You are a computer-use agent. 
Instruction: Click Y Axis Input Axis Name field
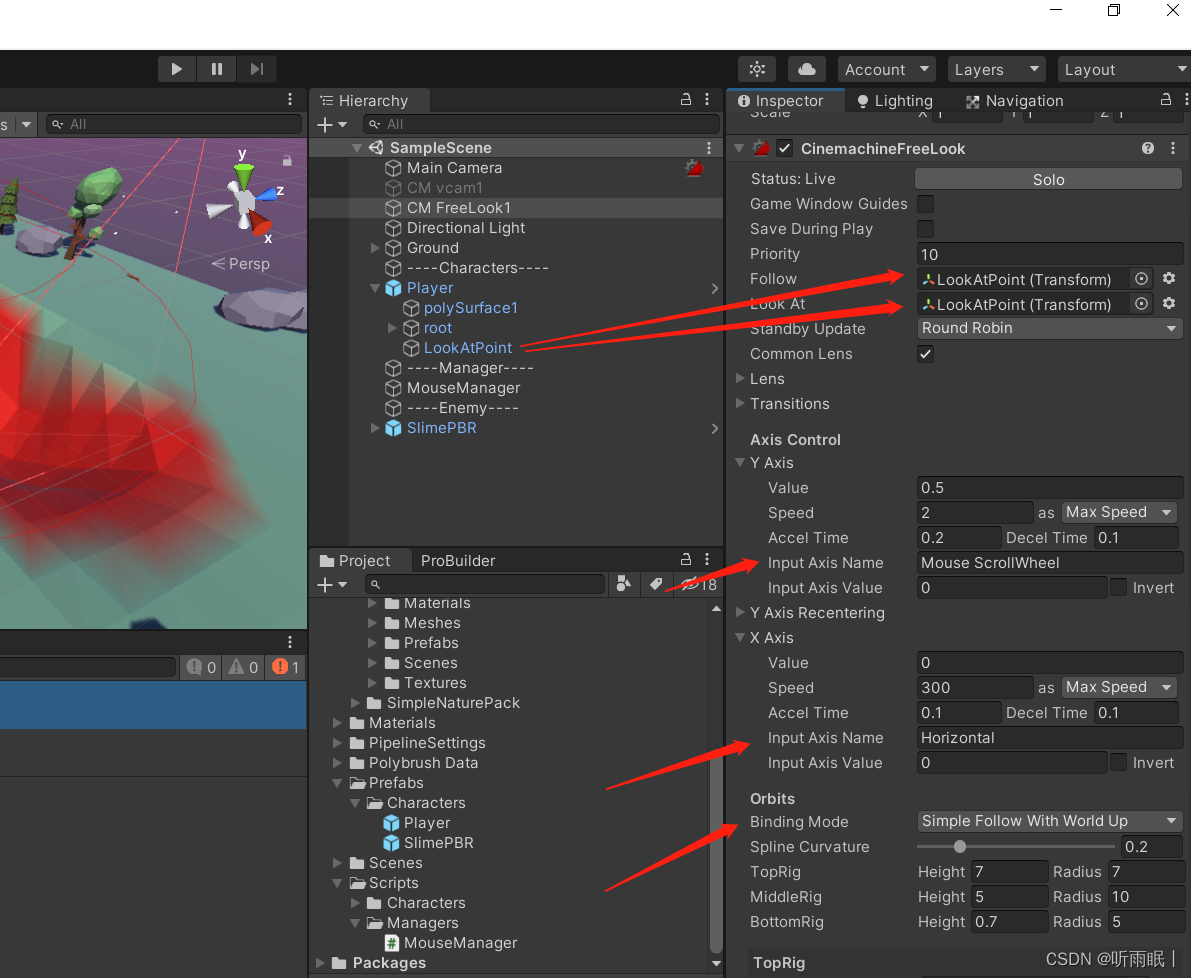point(1050,563)
